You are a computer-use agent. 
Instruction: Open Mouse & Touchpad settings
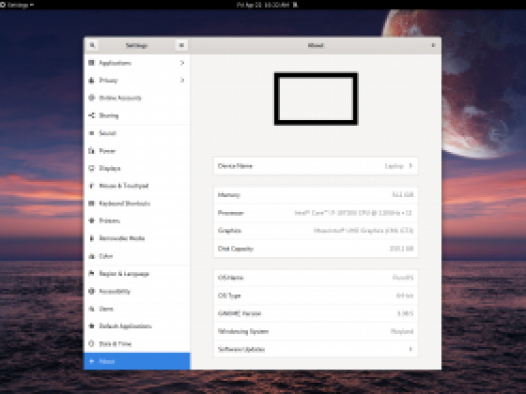pos(137,186)
